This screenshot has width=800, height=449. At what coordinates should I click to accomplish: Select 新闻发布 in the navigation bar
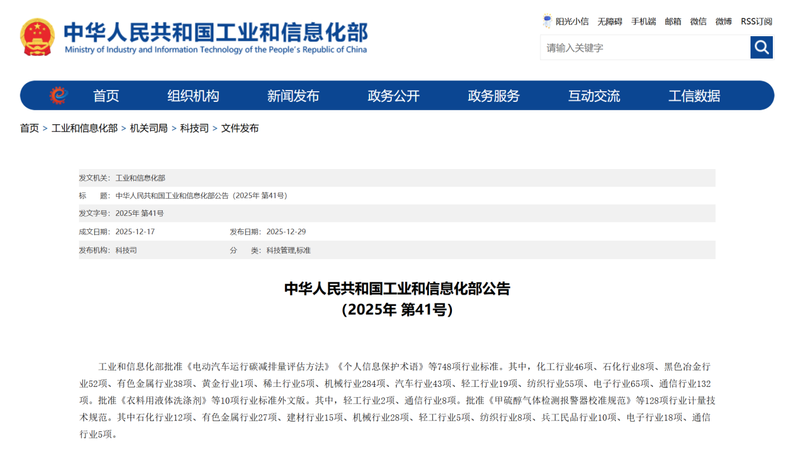(293, 96)
